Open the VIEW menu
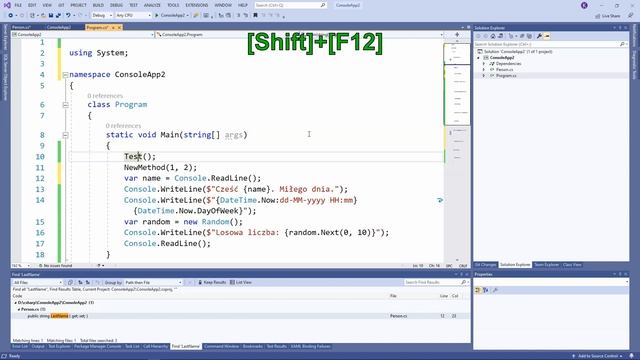Screen dimensions: 640x360 click(x=47, y=5)
